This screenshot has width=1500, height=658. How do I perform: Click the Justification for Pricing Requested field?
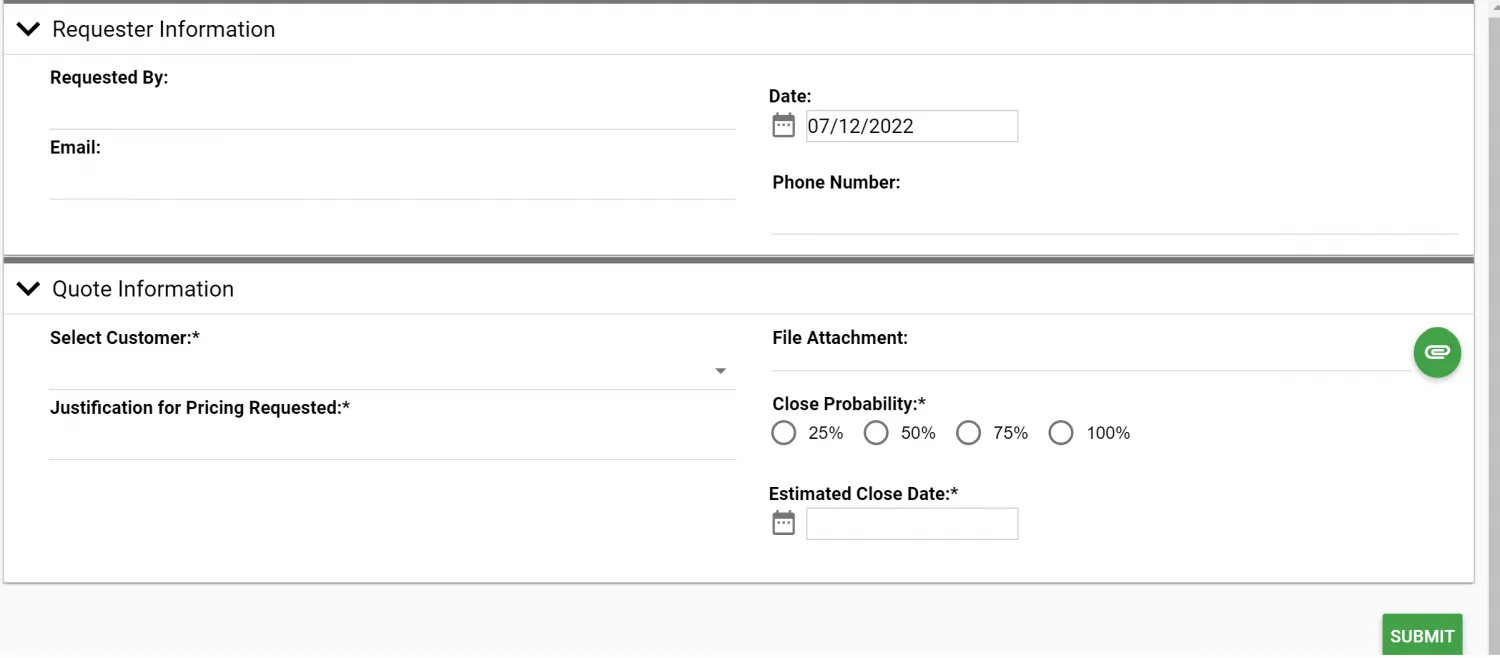[392, 441]
